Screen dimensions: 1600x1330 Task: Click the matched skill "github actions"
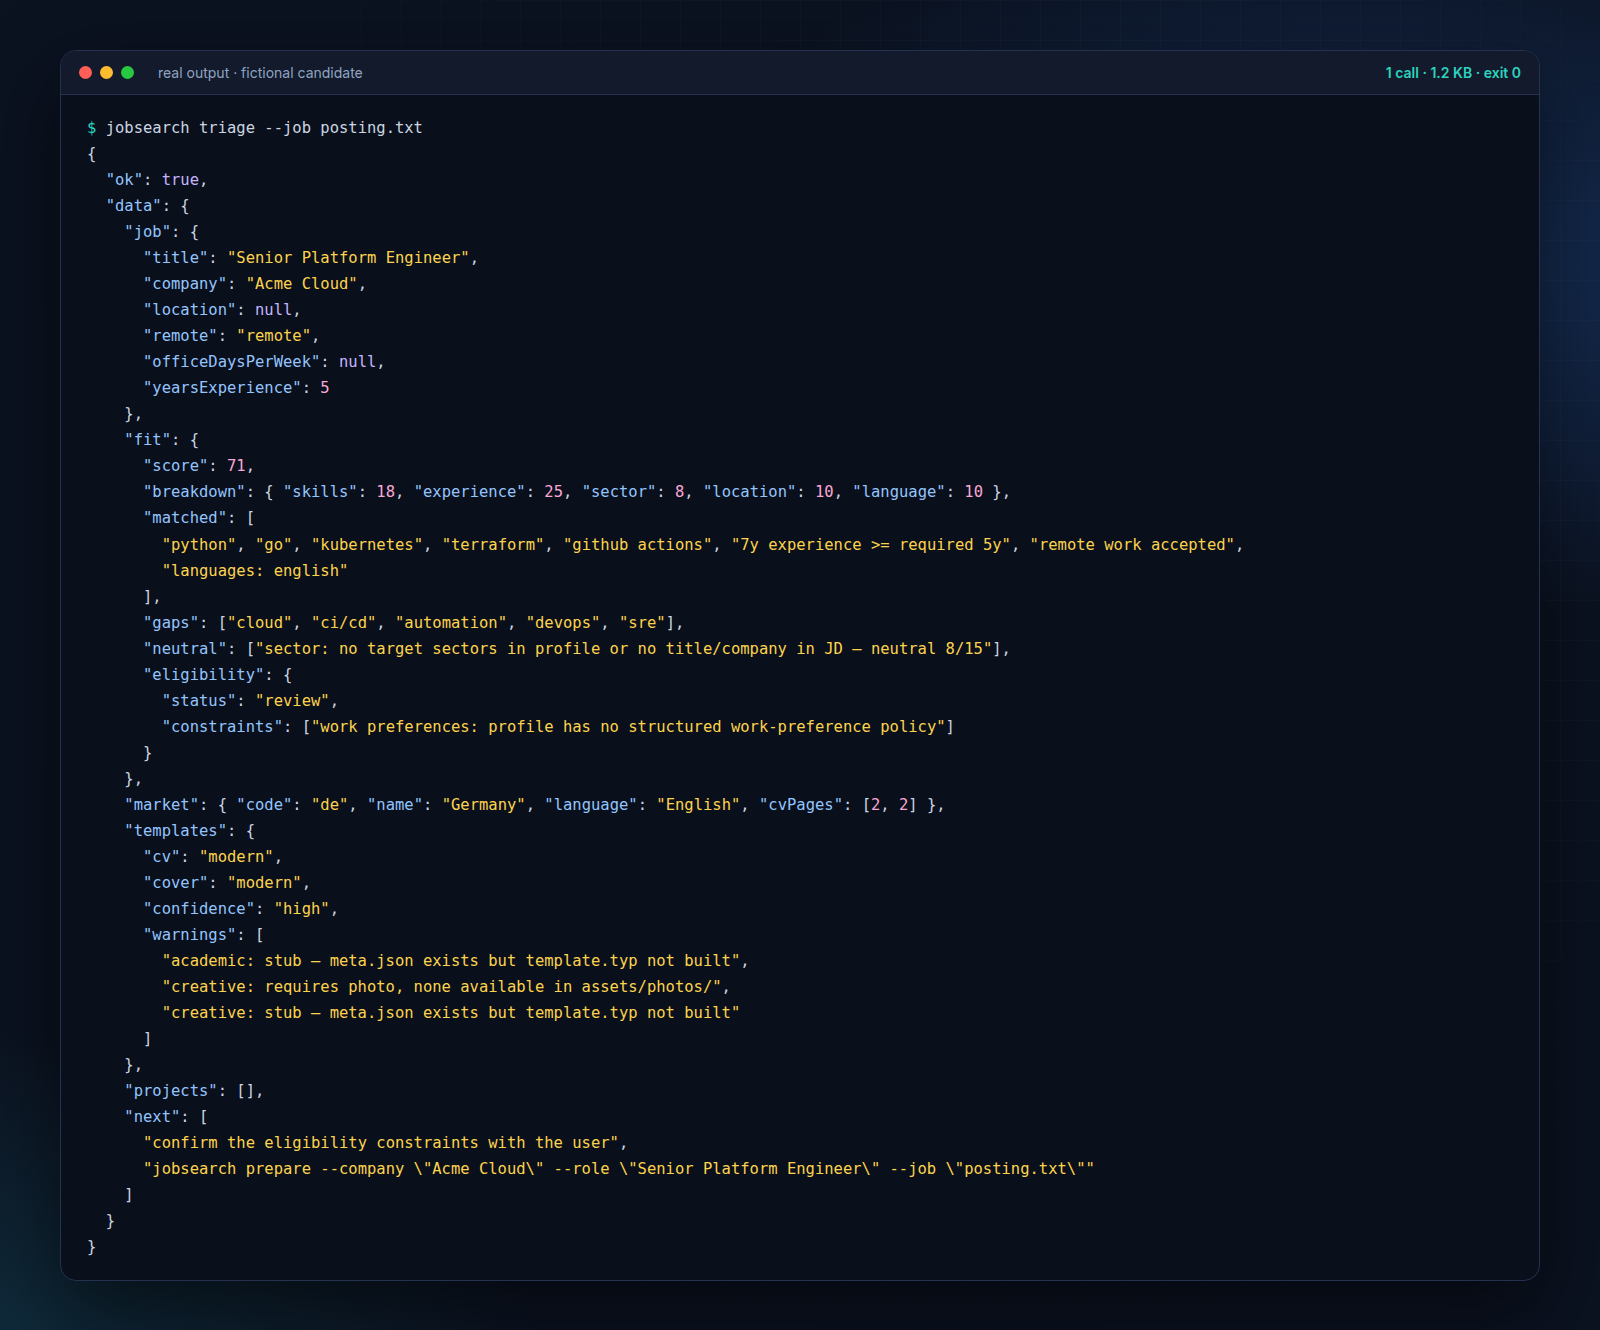[x=638, y=545]
